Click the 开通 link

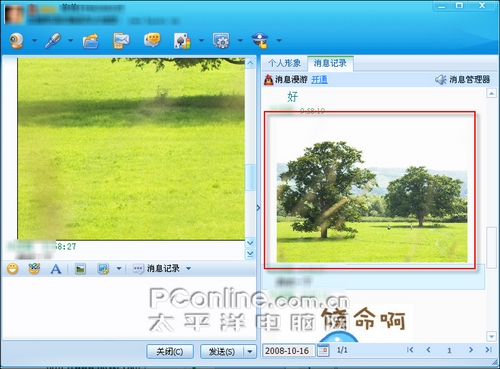319,80
